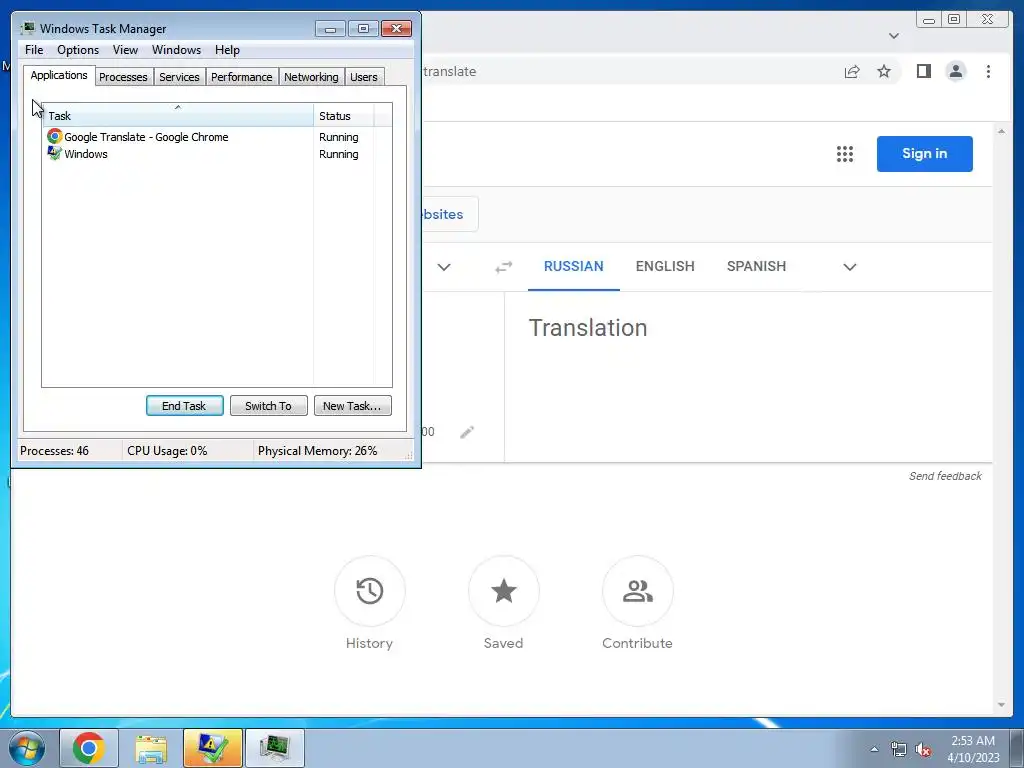Viewport: 1024px width, 768px height.
Task: Open the Contribute people icon
Action: (x=637, y=591)
